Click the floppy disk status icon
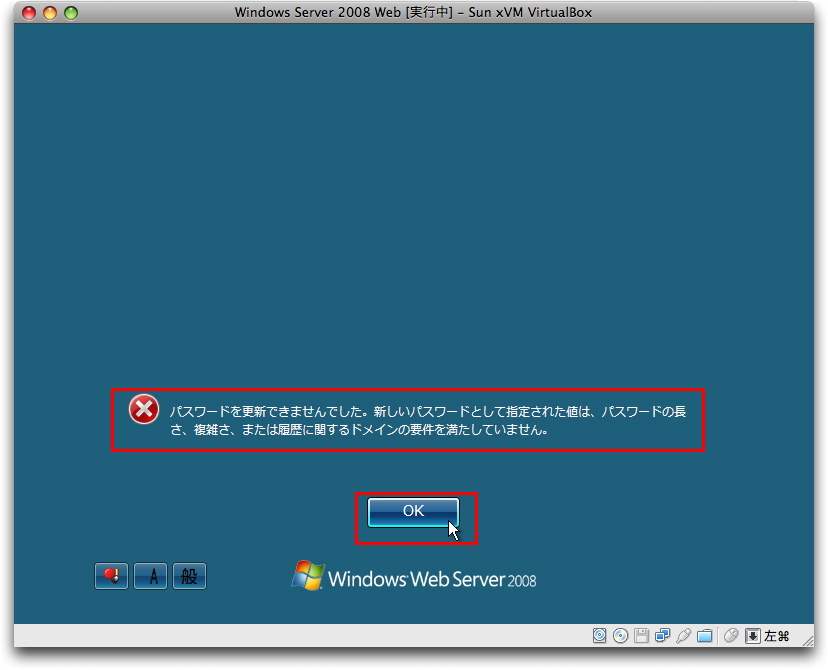 click(x=642, y=636)
